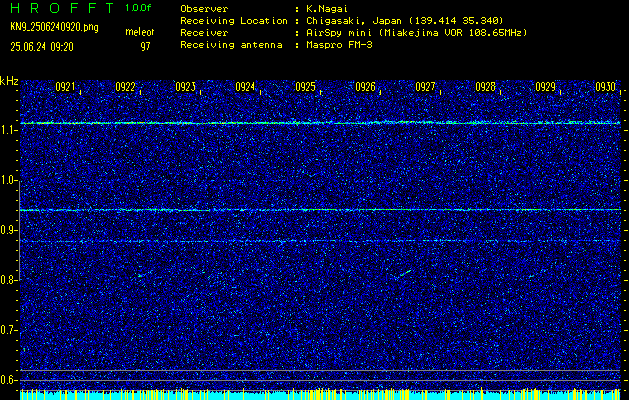
Task: Click the observer name K.Nagai
Action: (326, 8)
